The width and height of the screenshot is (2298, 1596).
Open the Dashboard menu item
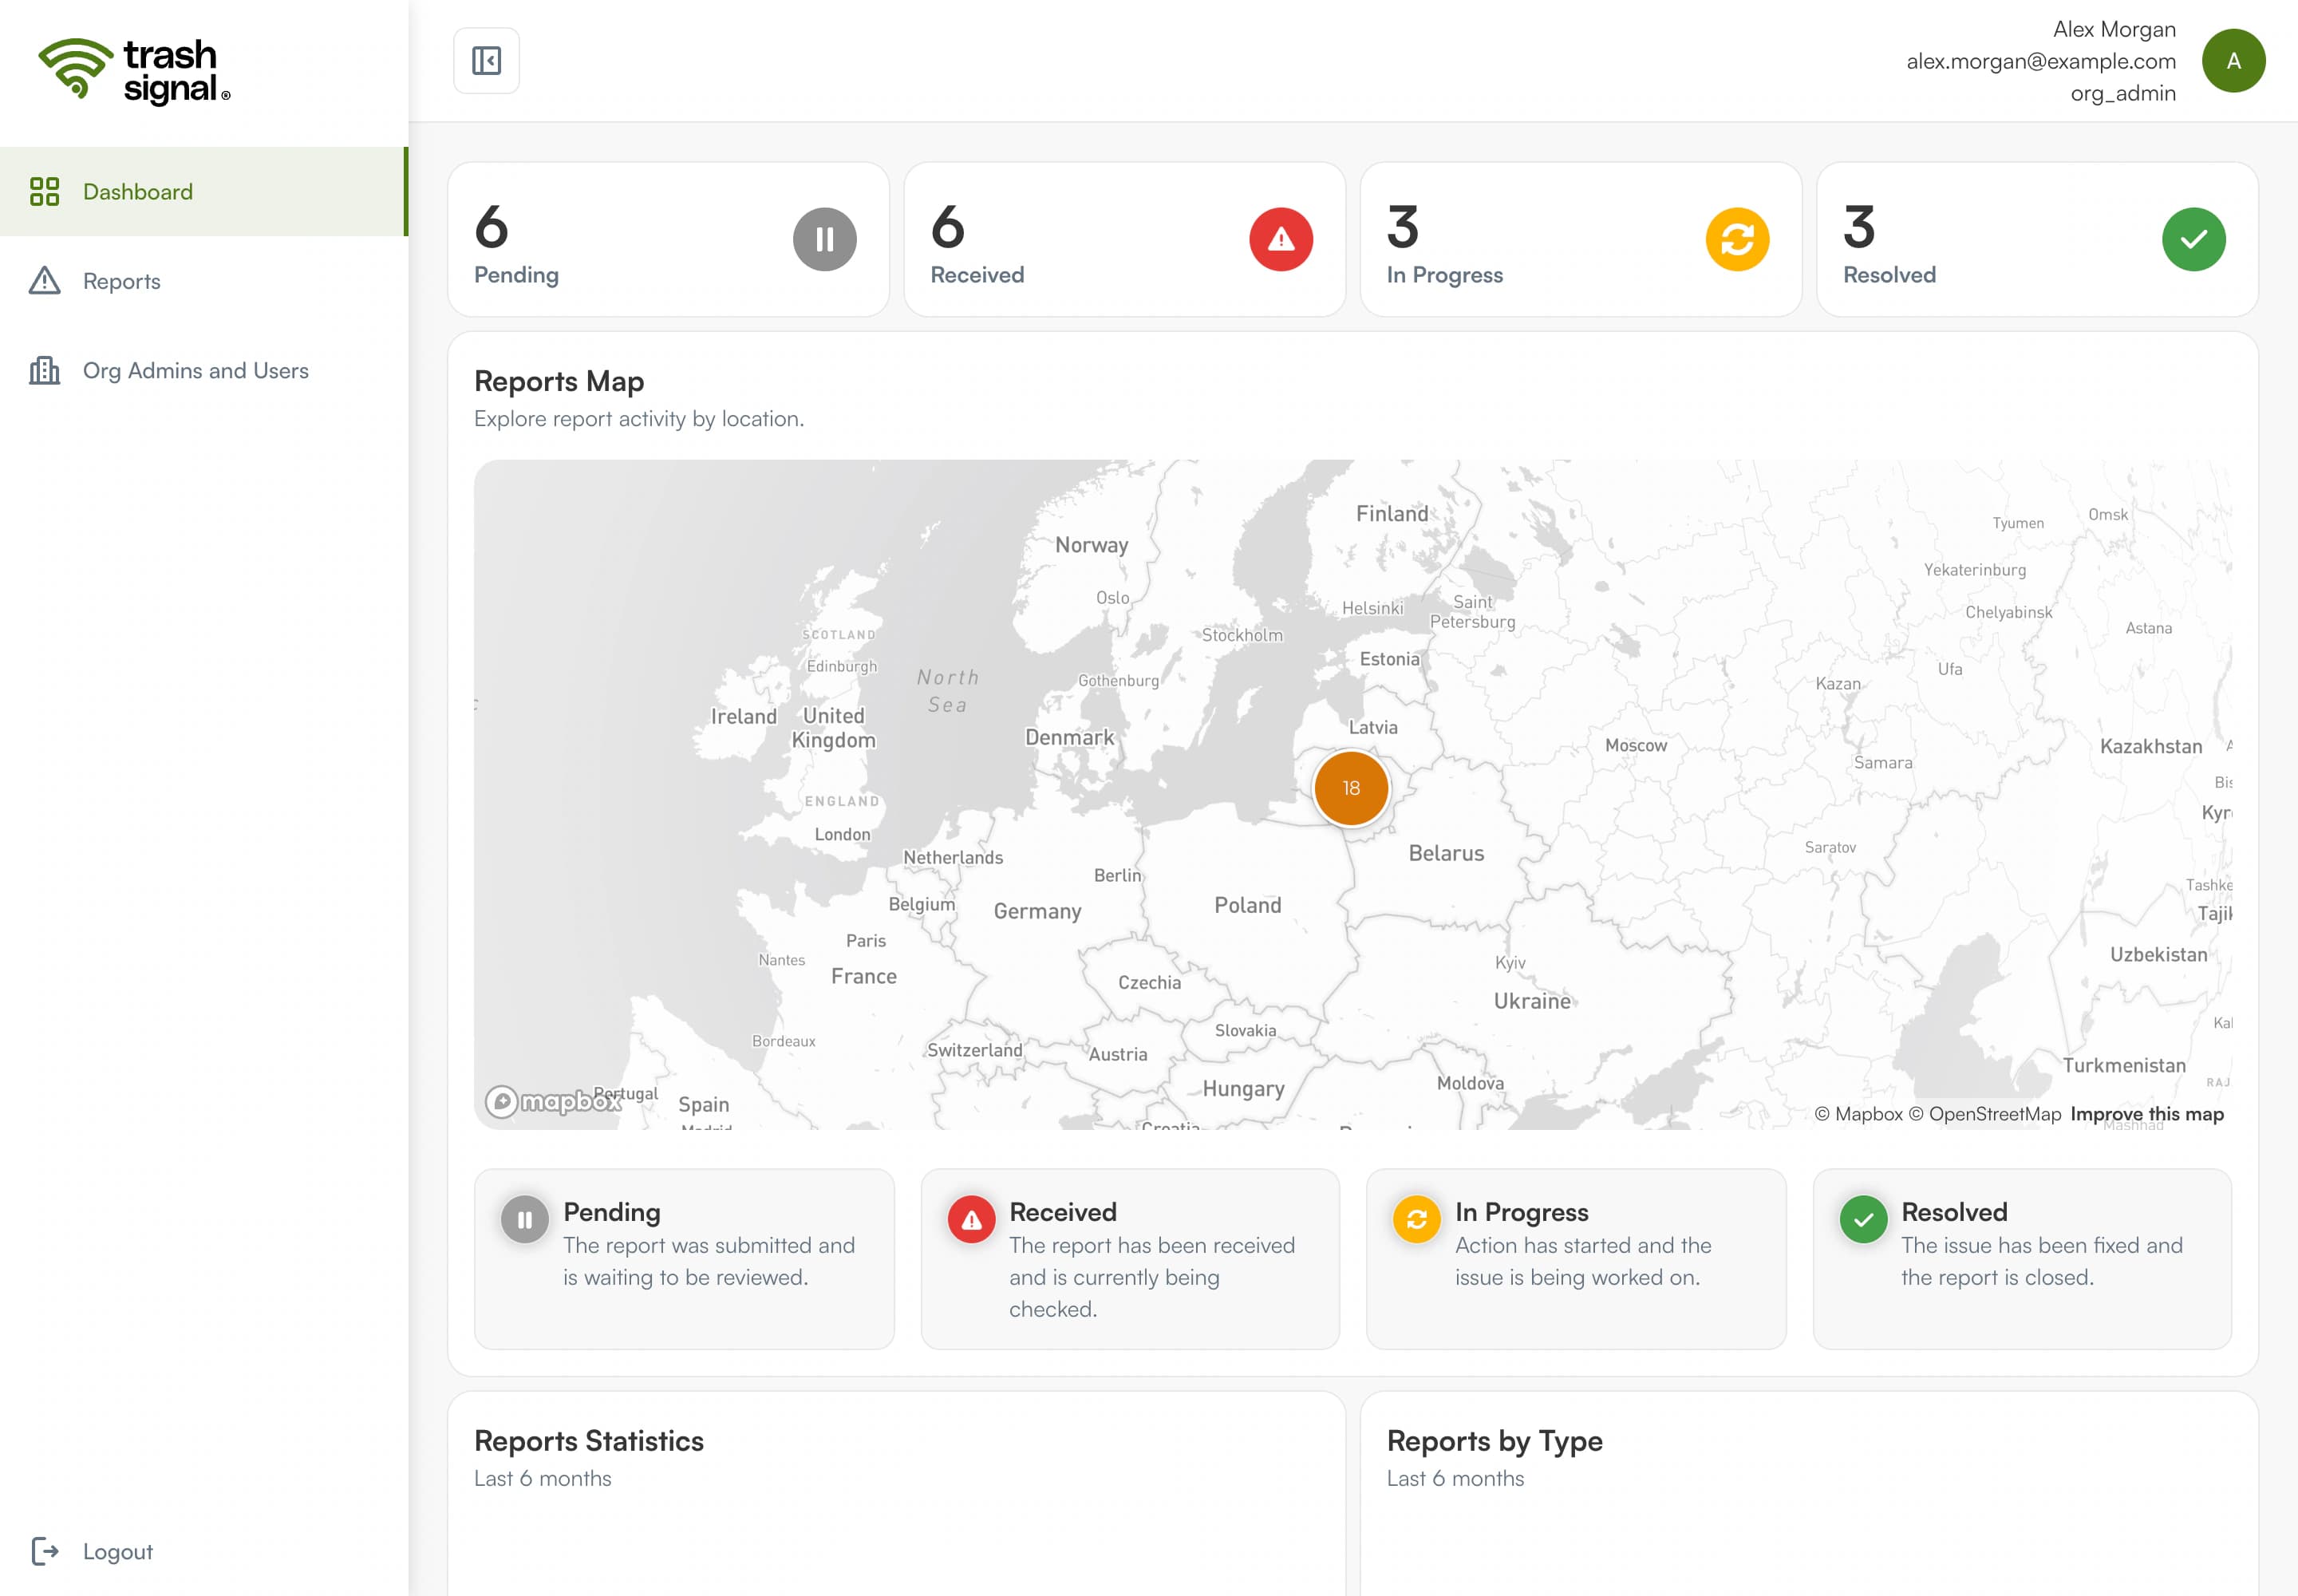pos(204,191)
